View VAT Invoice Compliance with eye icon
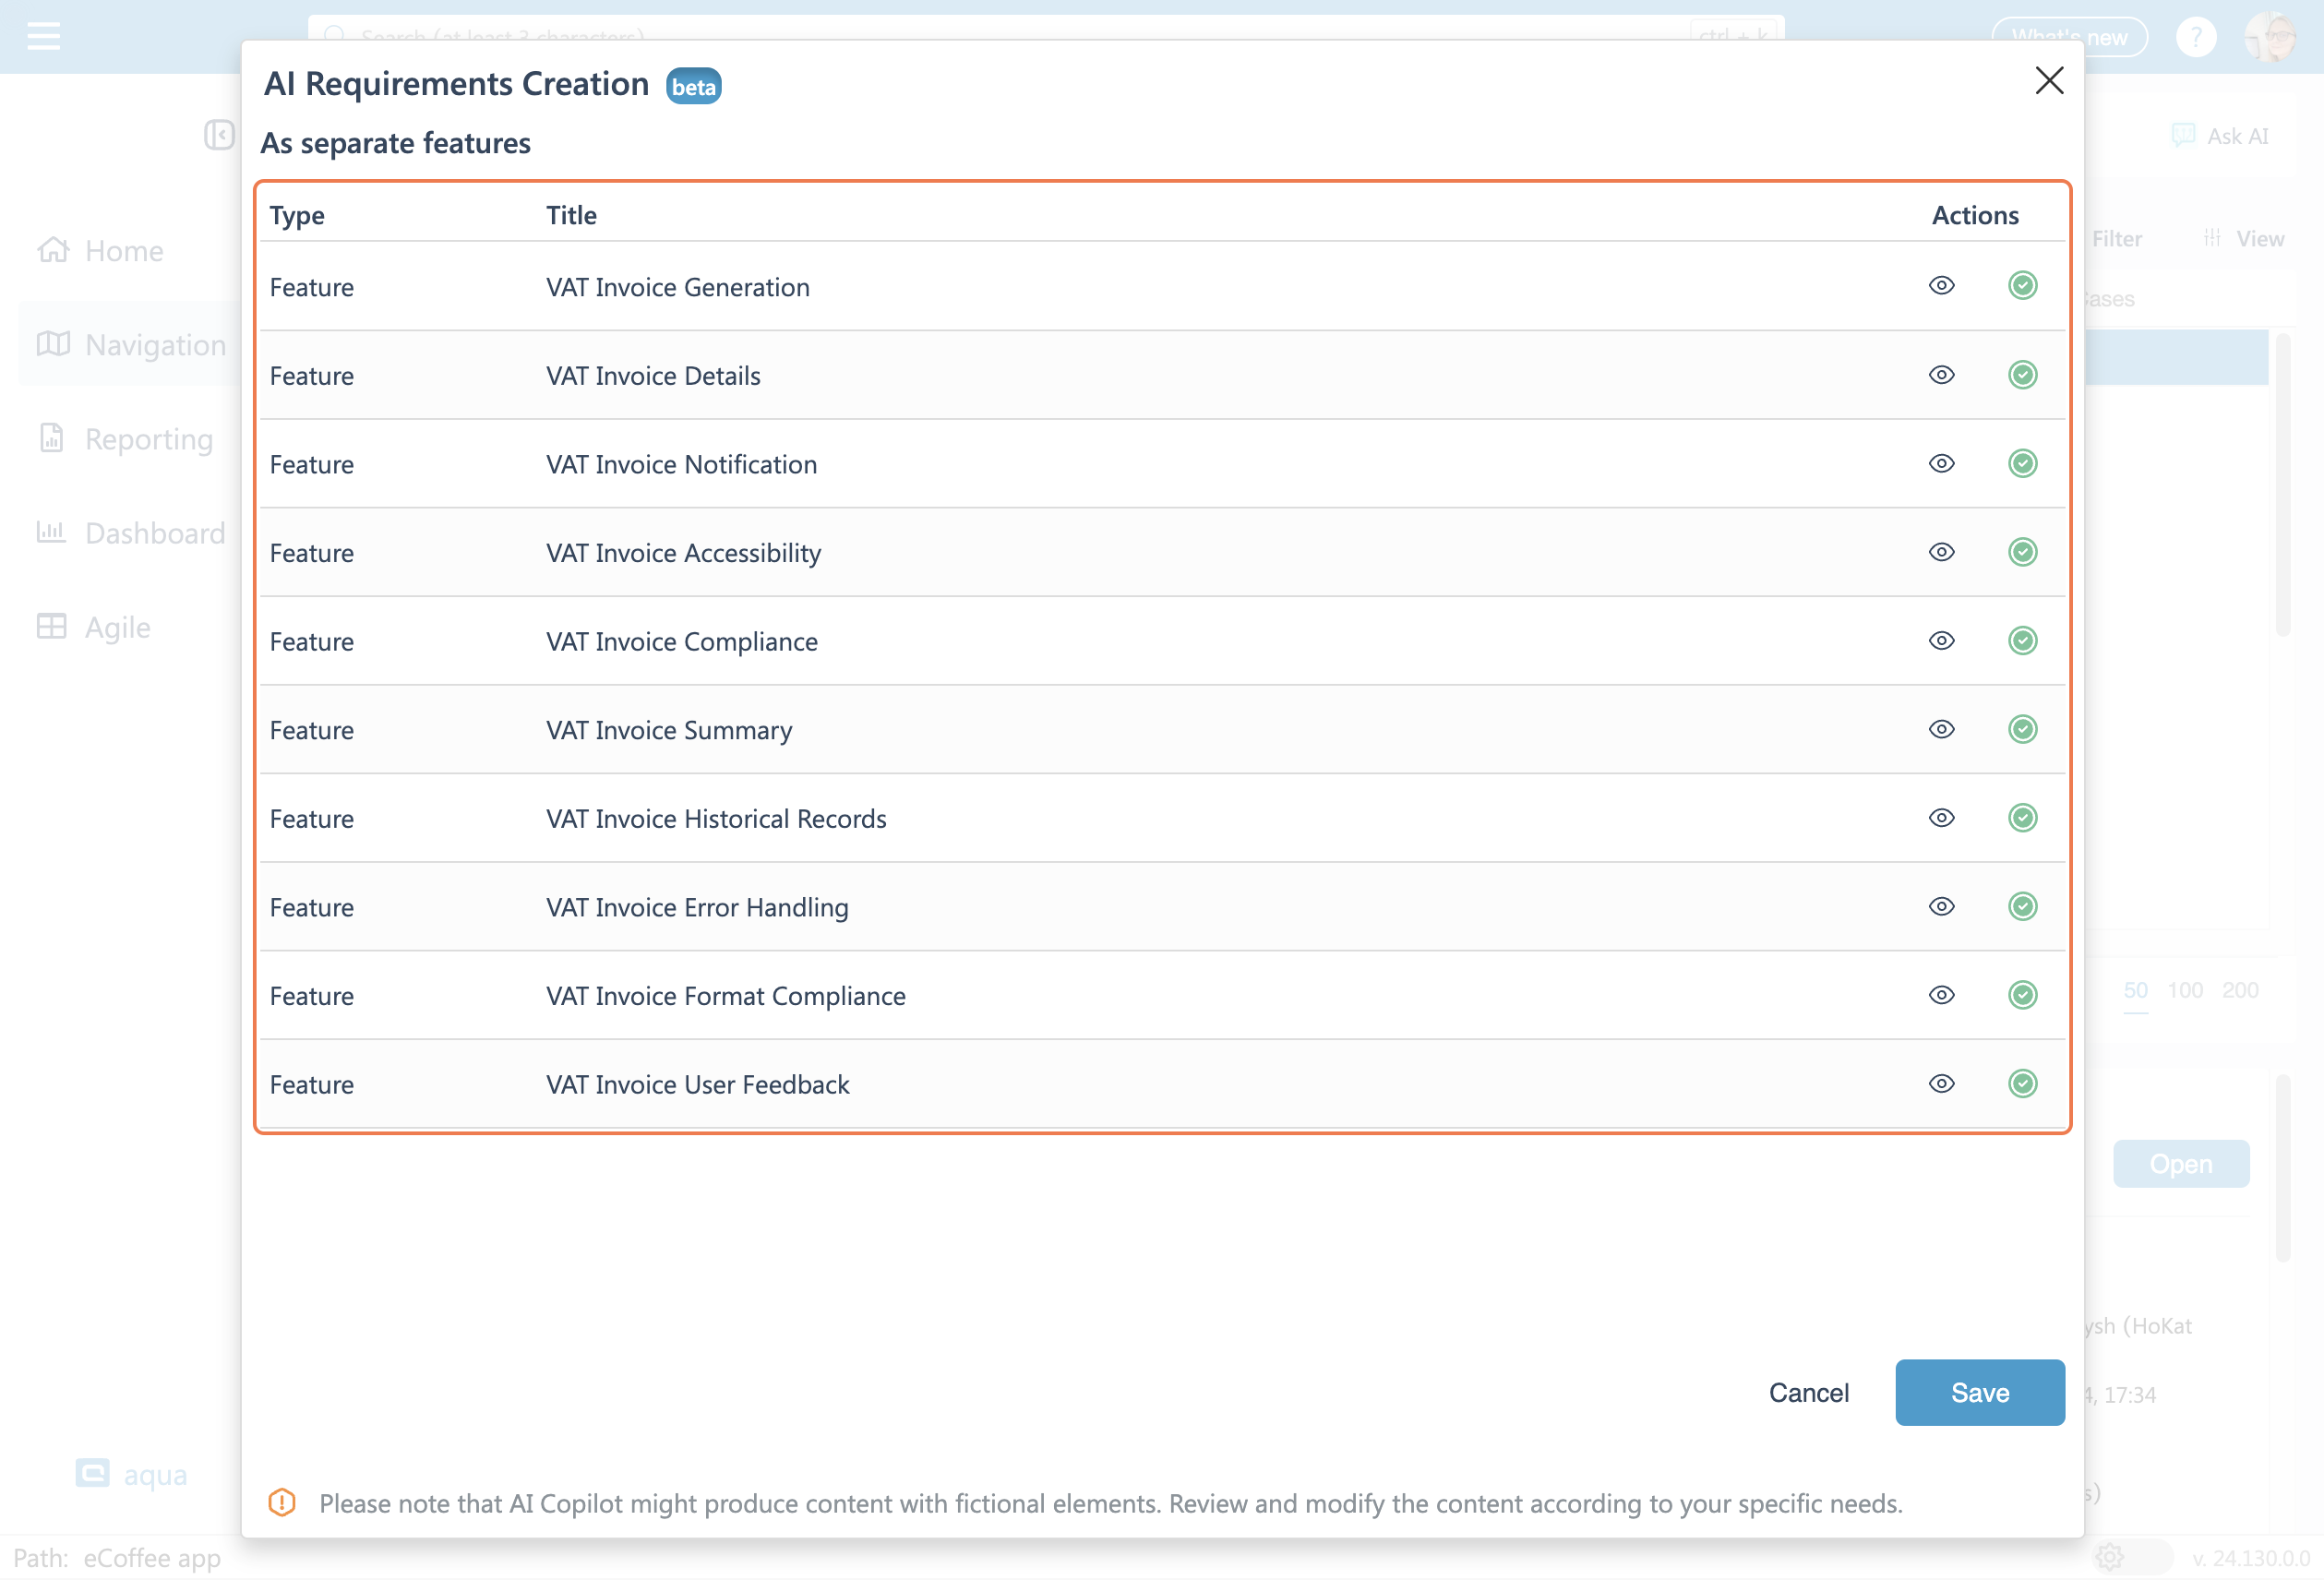2324x1580 pixels. (1941, 641)
